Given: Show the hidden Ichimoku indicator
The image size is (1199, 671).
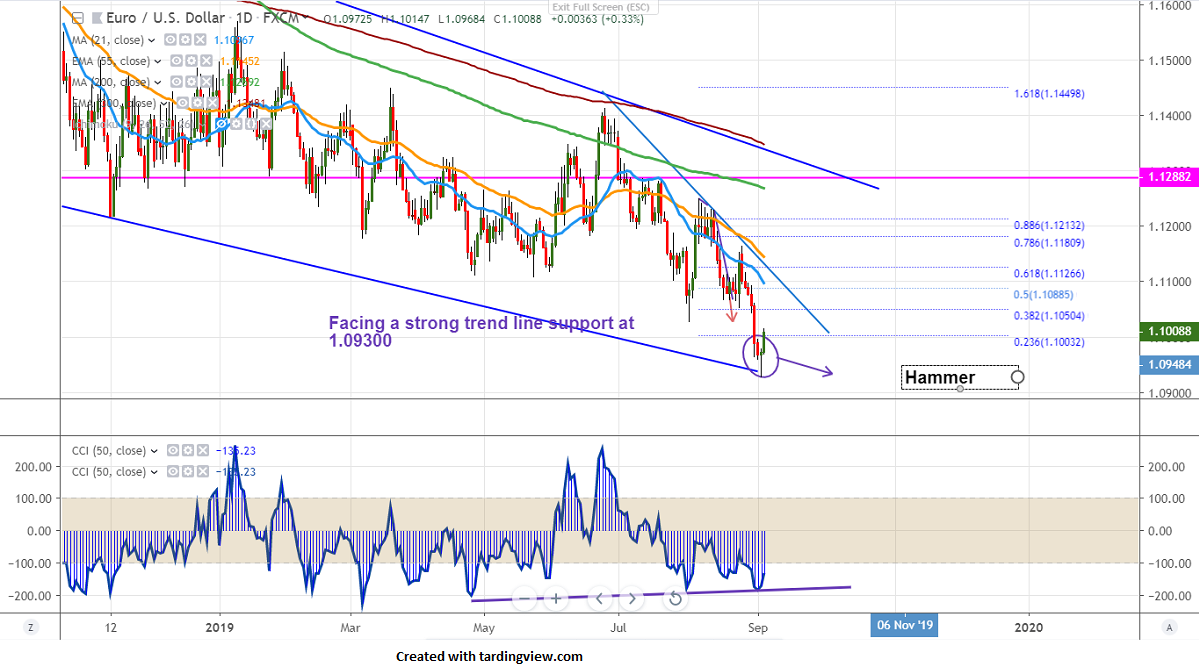Looking at the screenshot, I should pyautogui.click(x=222, y=124).
